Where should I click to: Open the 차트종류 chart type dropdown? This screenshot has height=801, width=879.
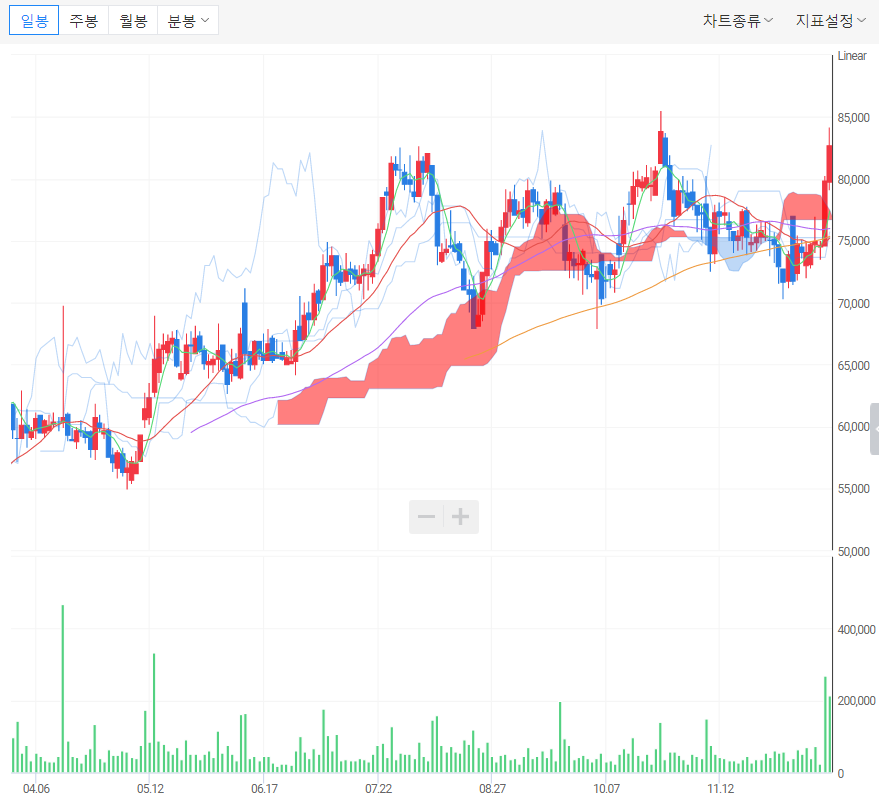[x=738, y=21]
